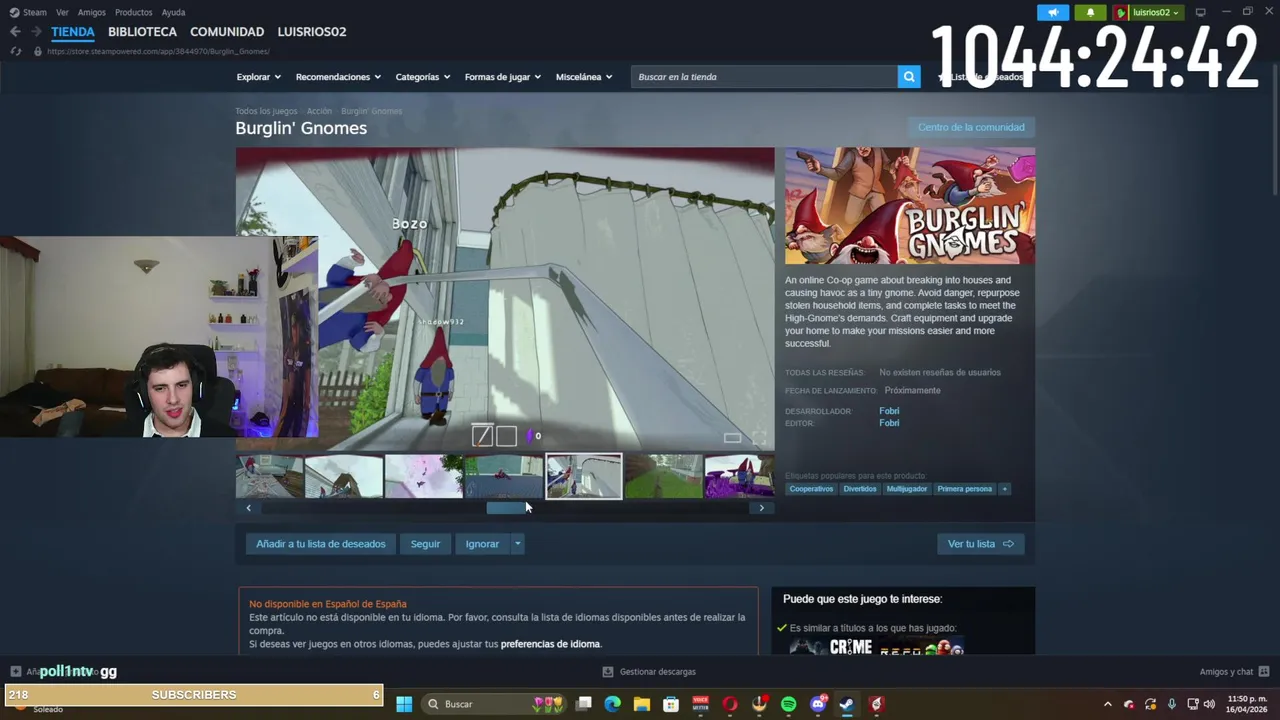Switch to Steam taskbar icon
The height and width of the screenshot is (720, 1280).
pos(847,704)
